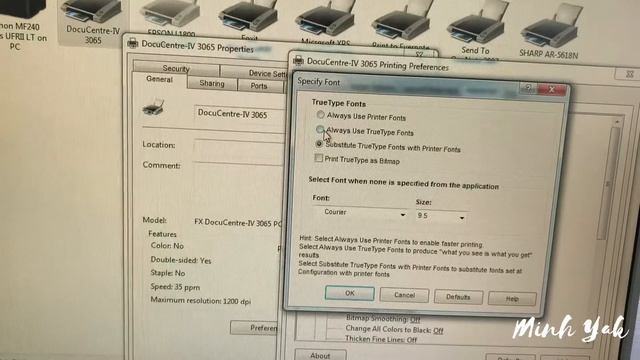Enable Print TrueType as Bitmap checkbox
This screenshot has height=360, width=640.
tap(318, 158)
